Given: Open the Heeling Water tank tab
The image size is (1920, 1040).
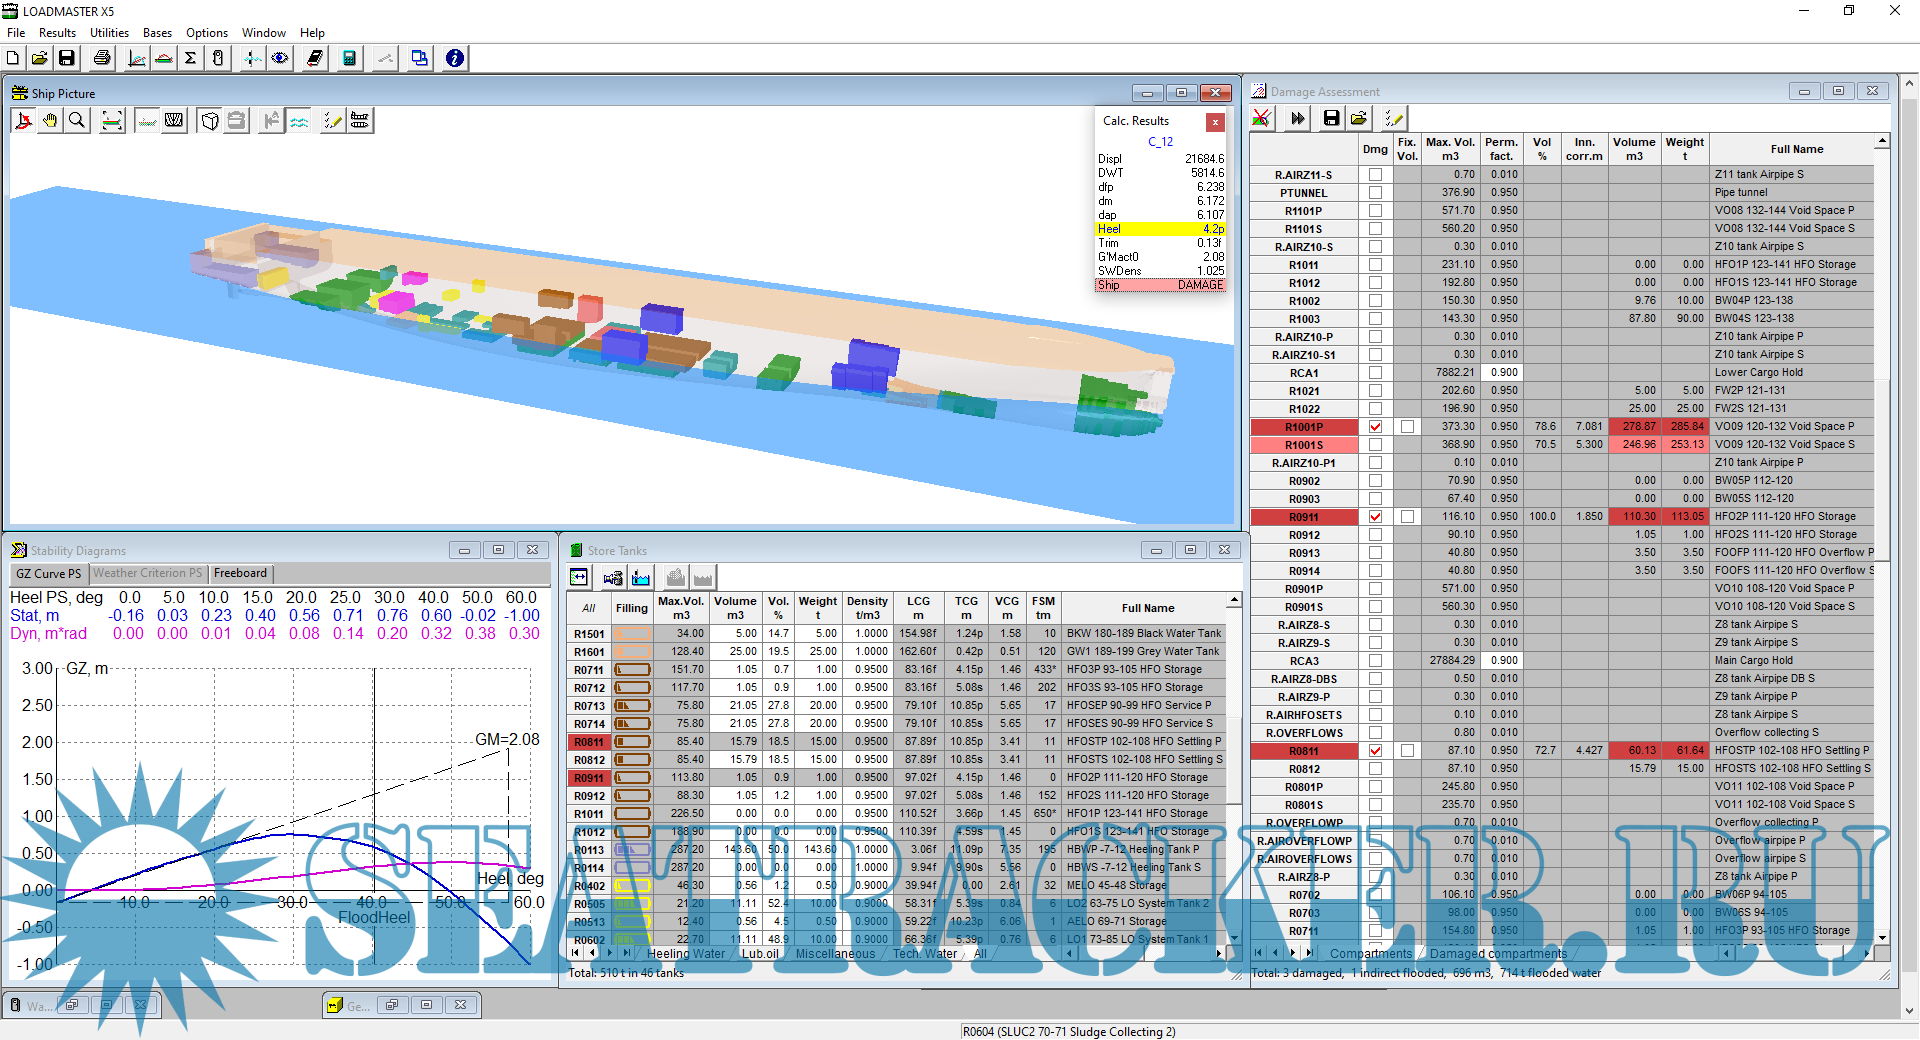Looking at the screenshot, I should (x=685, y=954).
